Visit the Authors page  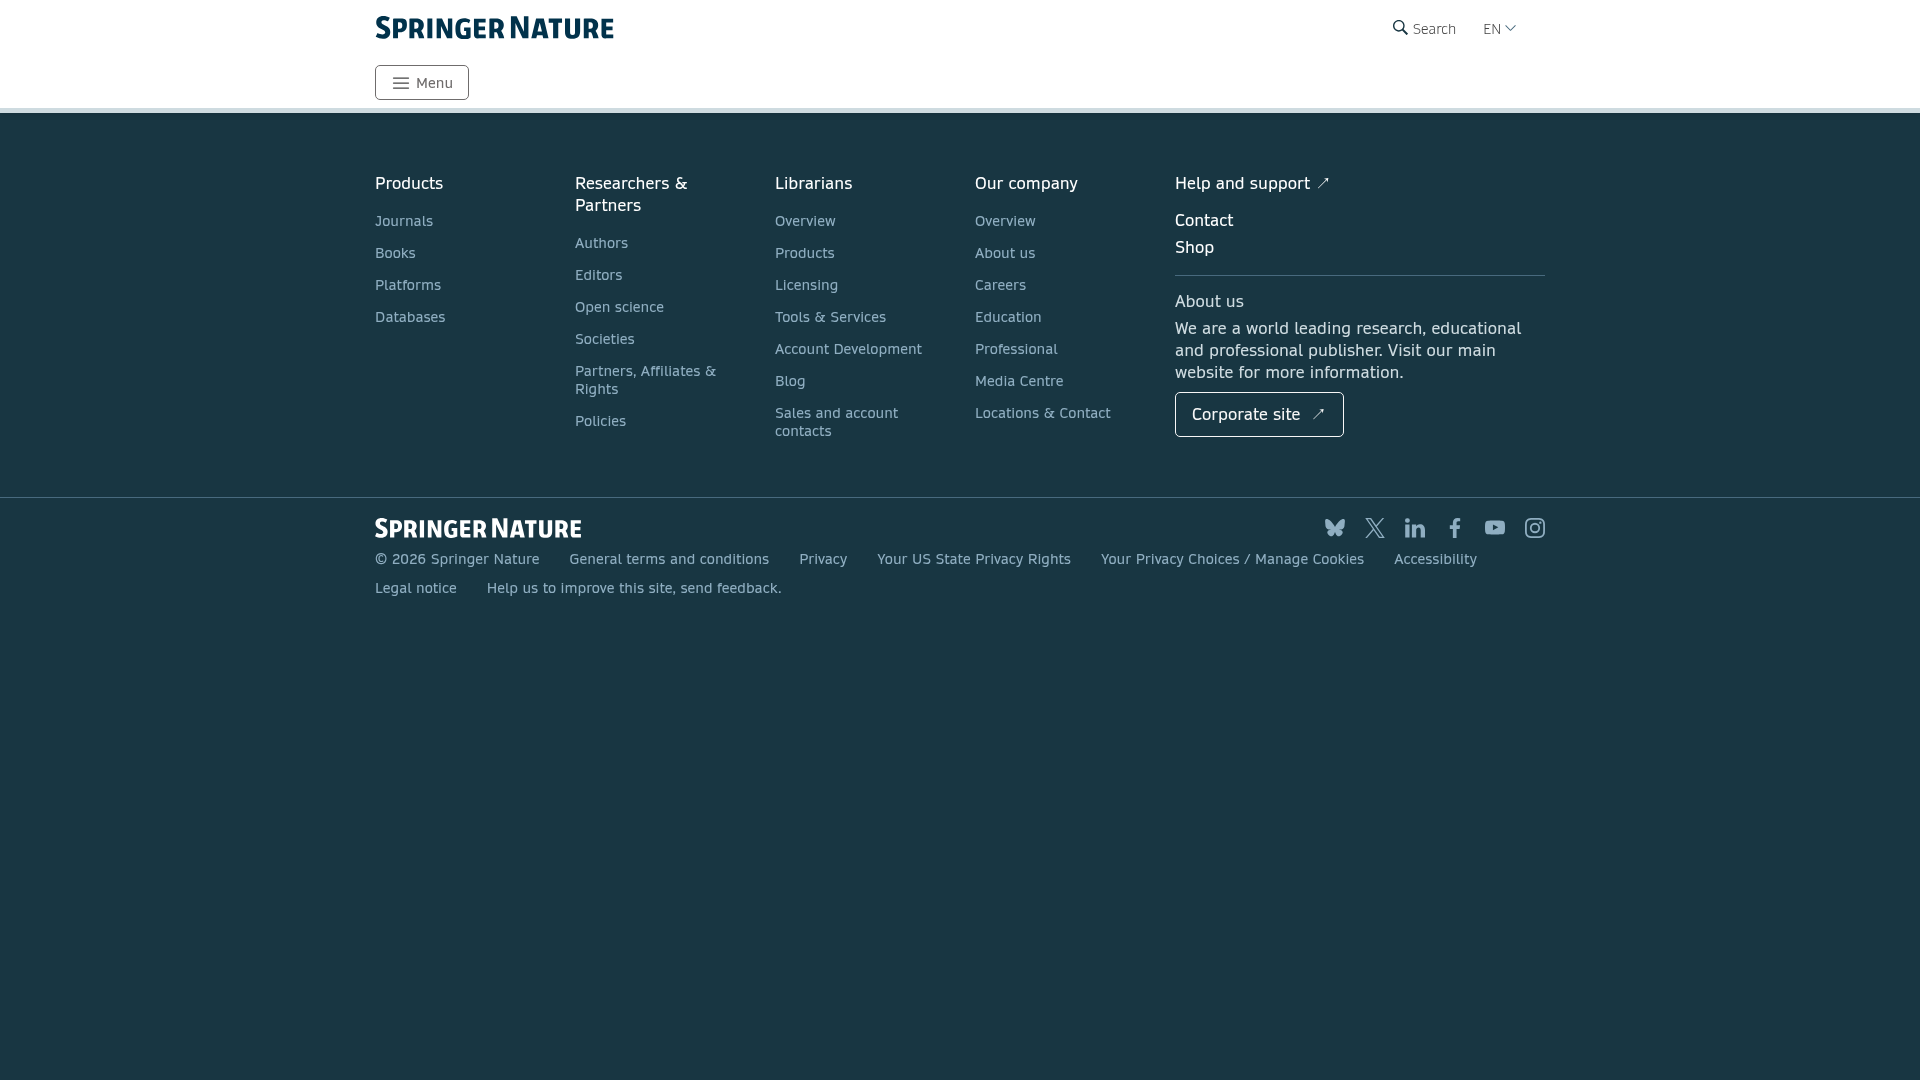pyautogui.click(x=601, y=243)
